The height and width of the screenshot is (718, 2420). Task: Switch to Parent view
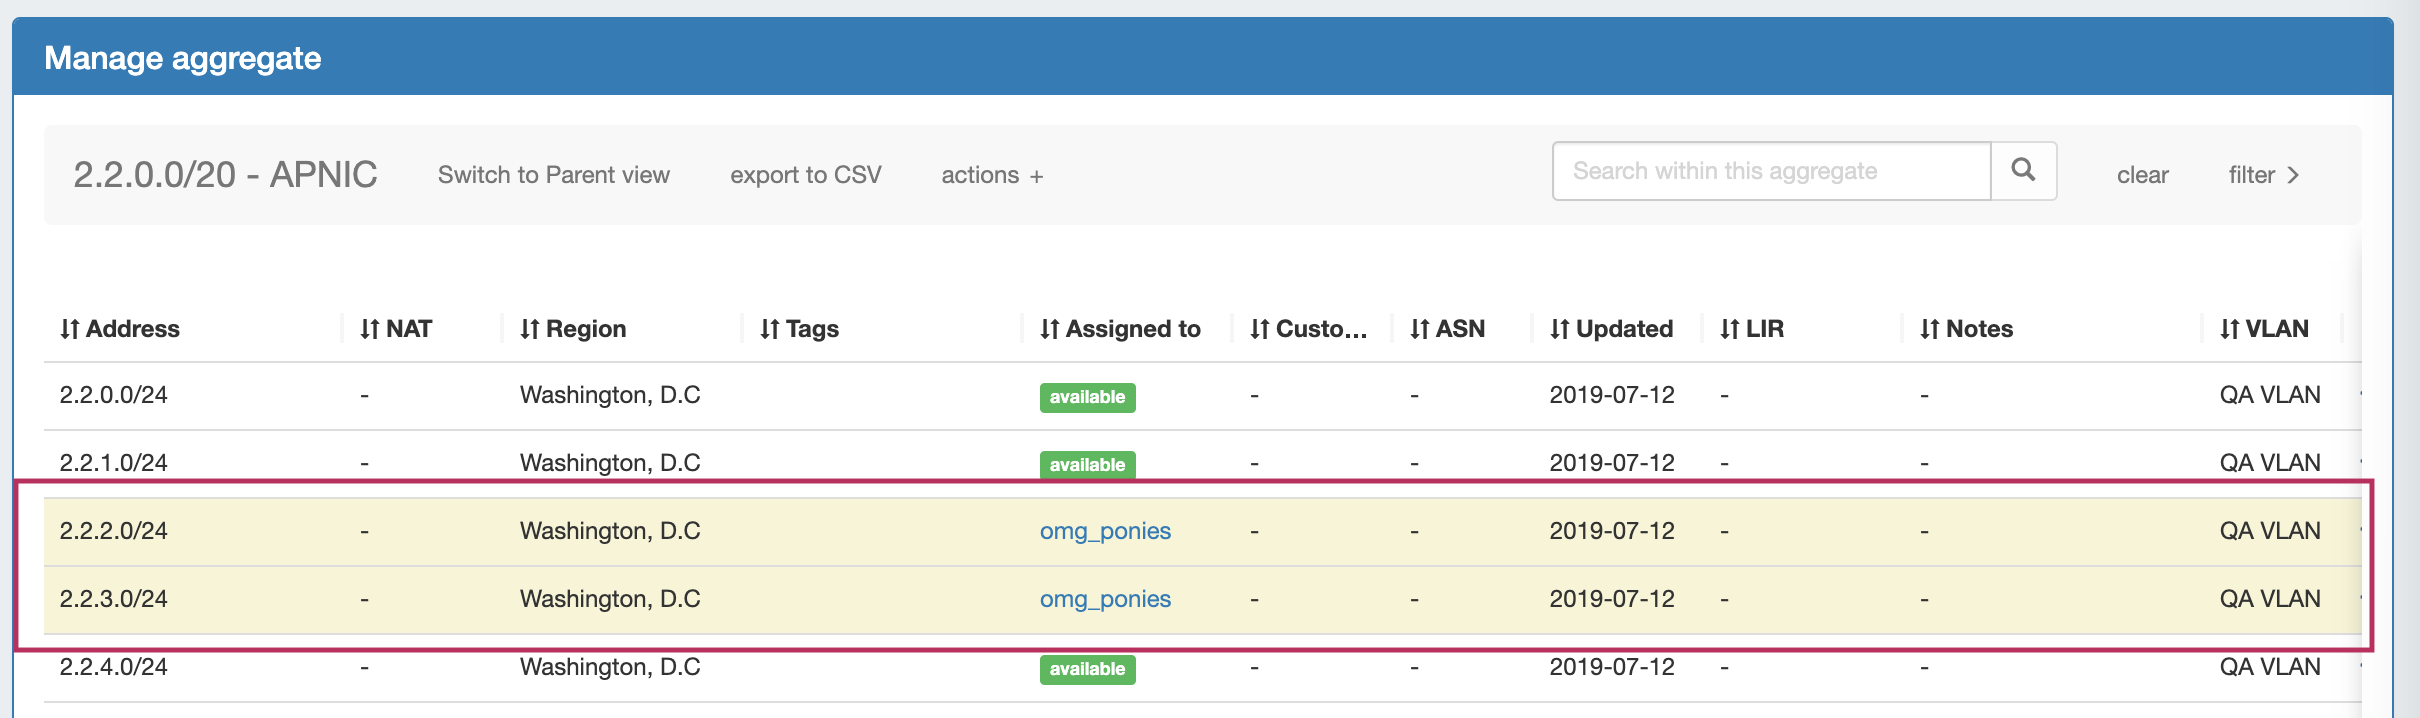tap(554, 175)
